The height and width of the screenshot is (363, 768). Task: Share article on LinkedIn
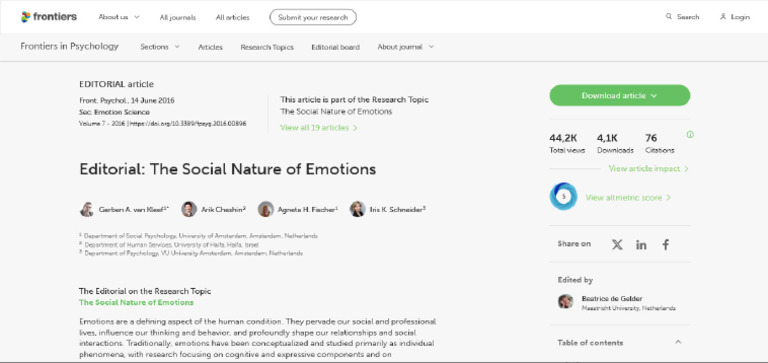tap(641, 245)
